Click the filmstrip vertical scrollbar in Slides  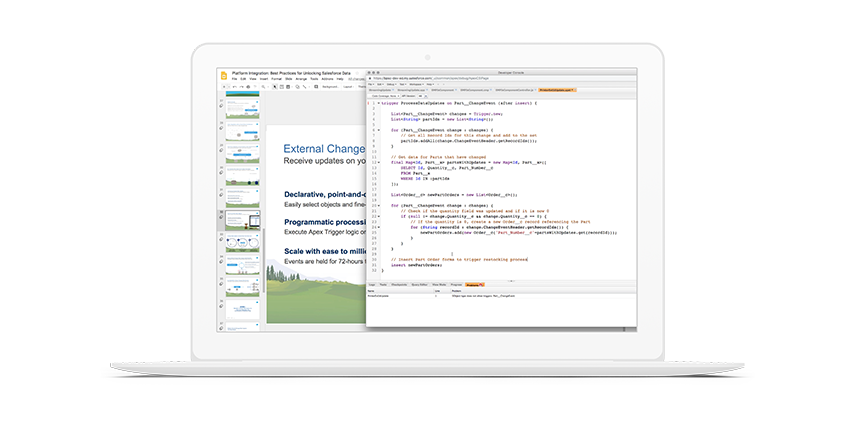pyautogui.click(x=263, y=260)
